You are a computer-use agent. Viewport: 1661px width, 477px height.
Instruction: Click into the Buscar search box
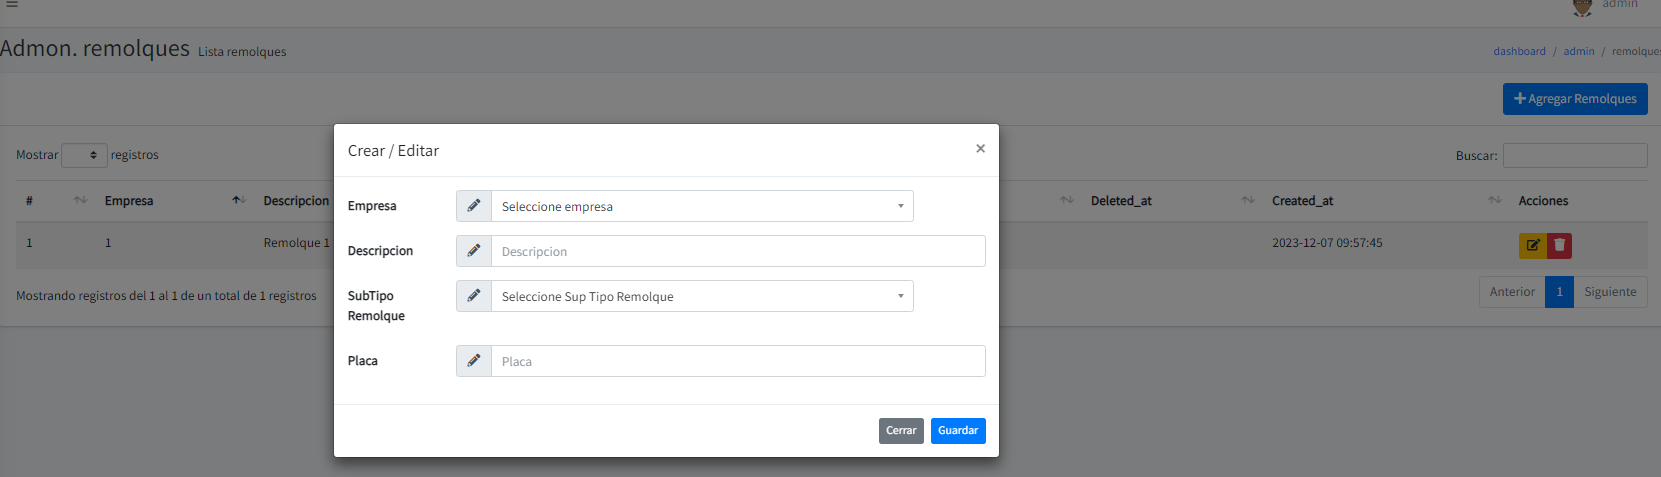1575,155
